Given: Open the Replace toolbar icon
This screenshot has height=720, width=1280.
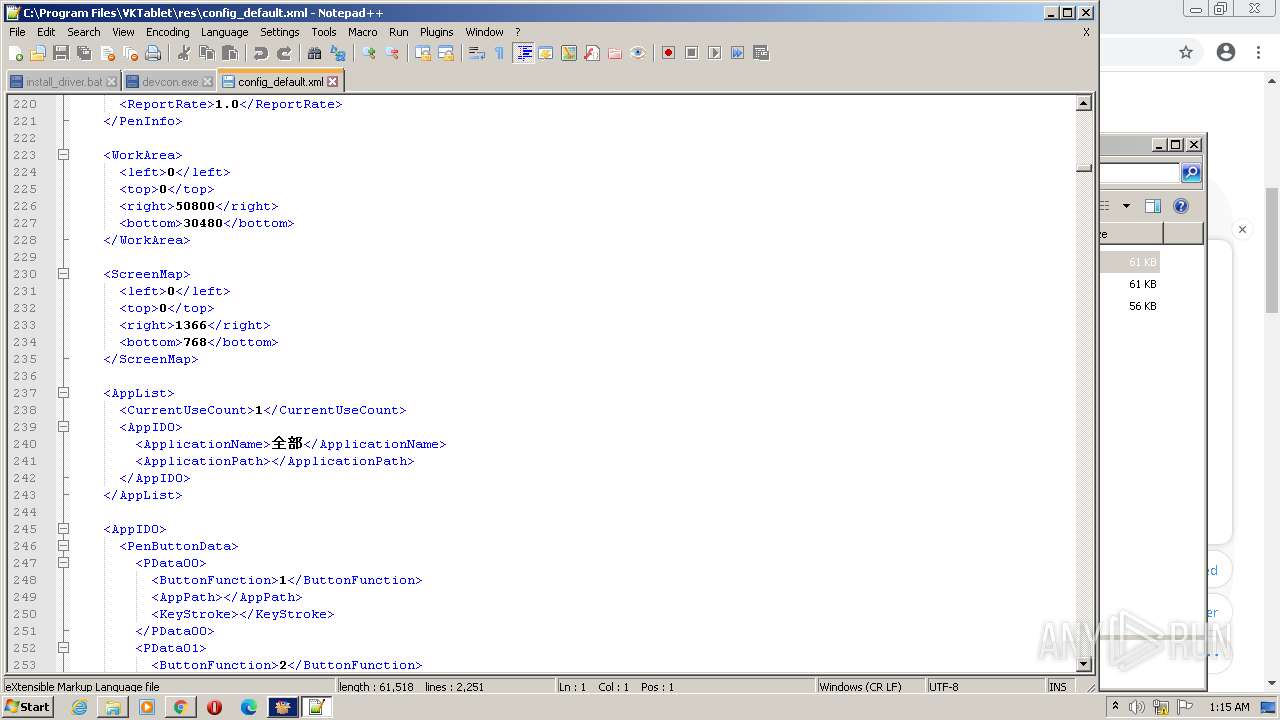Looking at the screenshot, I should click(x=338, y=53).
